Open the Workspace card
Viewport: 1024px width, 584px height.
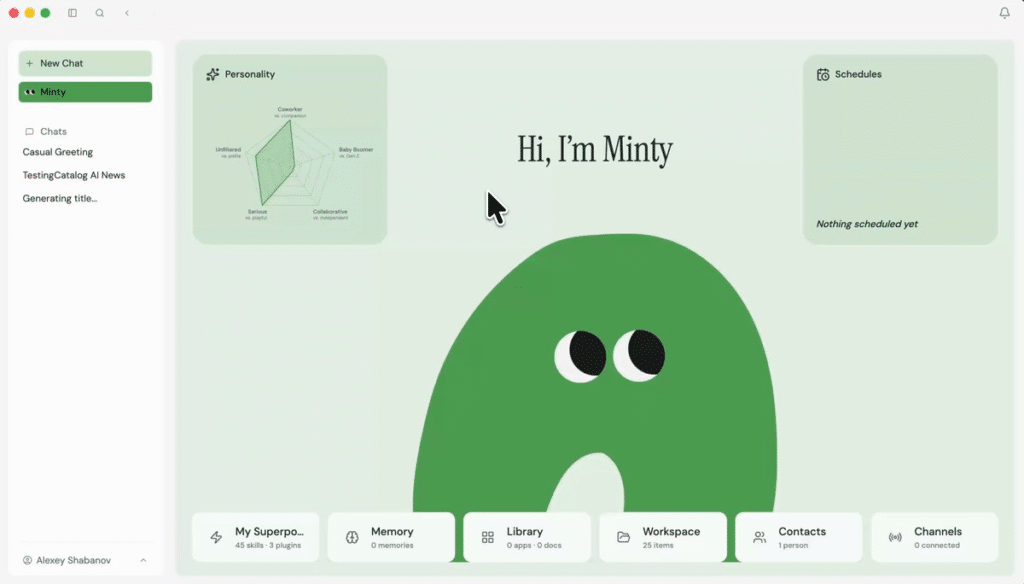(663, 537)
